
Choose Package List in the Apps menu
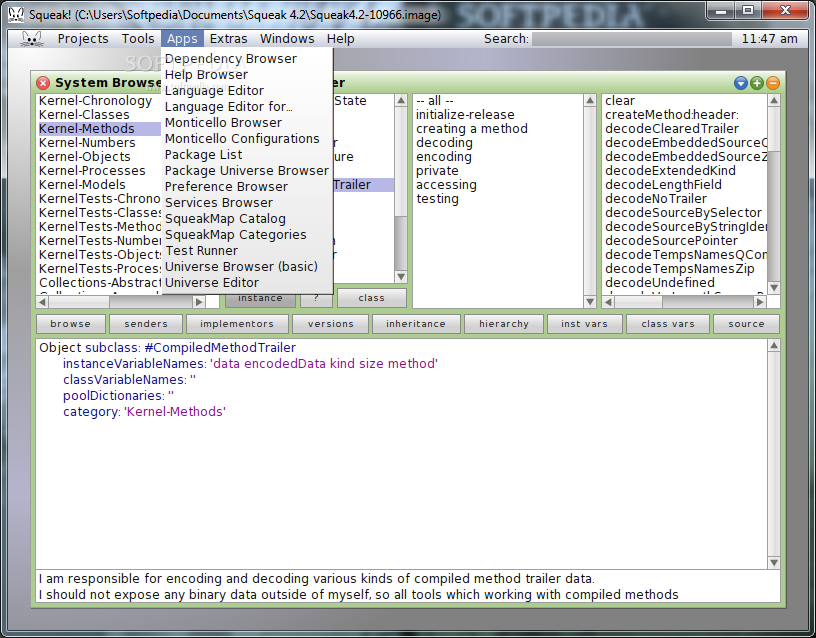click(247, 155)
